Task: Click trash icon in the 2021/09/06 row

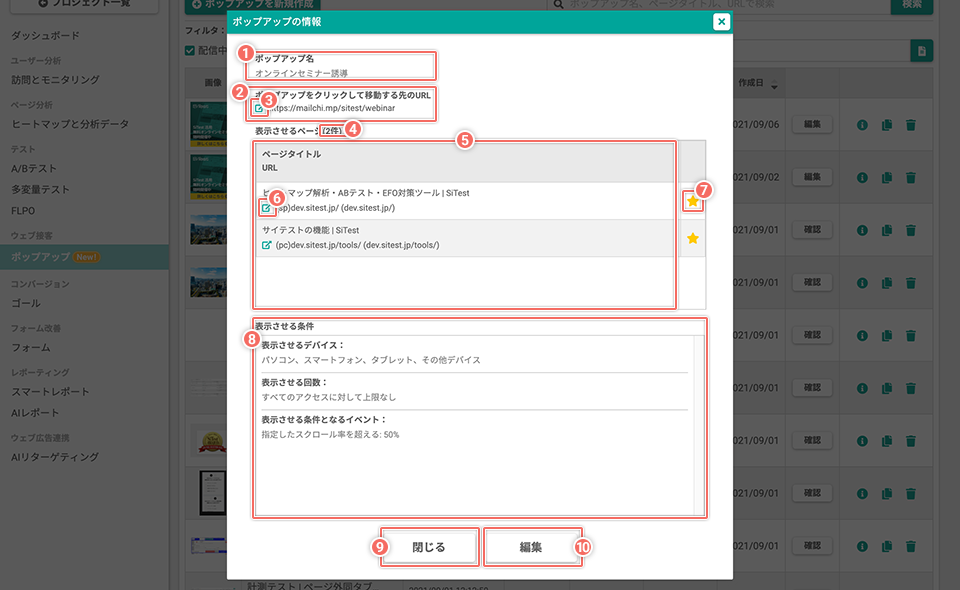Action: (910, 125)
